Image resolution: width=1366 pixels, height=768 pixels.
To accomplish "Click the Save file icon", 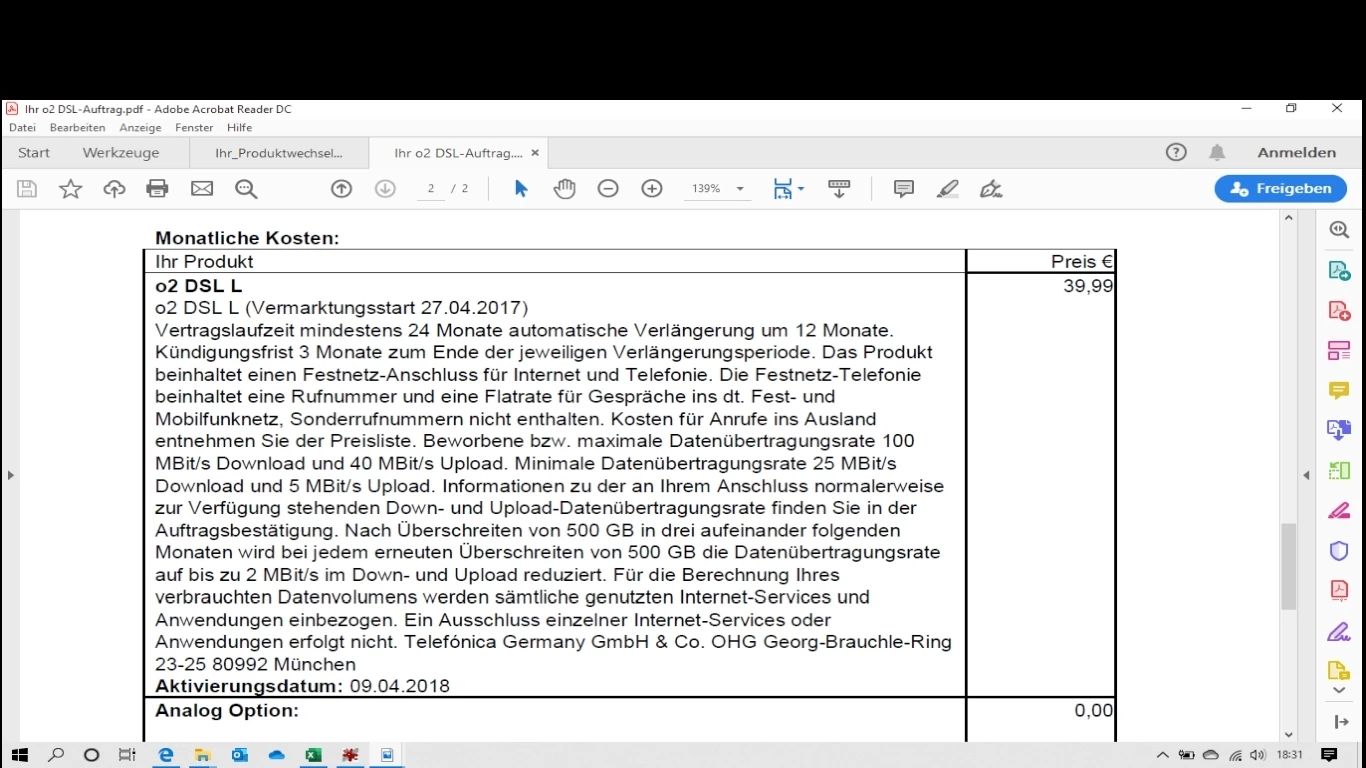I will 27,188.
